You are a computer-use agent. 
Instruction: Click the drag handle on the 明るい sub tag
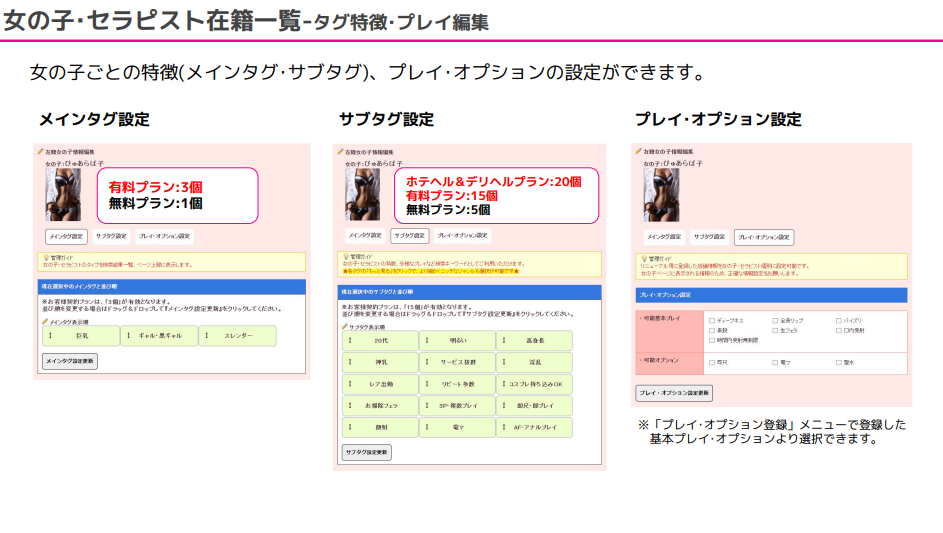427,340
